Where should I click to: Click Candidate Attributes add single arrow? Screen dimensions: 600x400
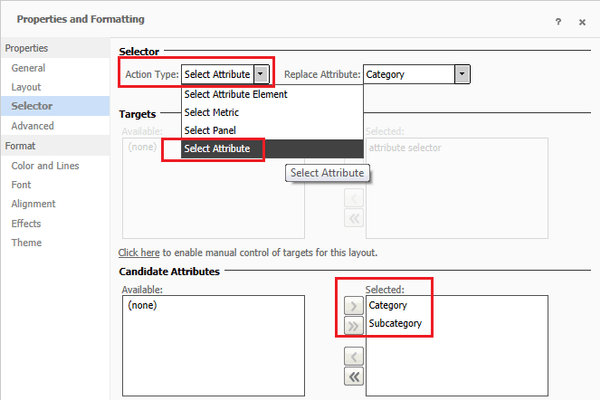pyautogui.click(x=354, y=306)
